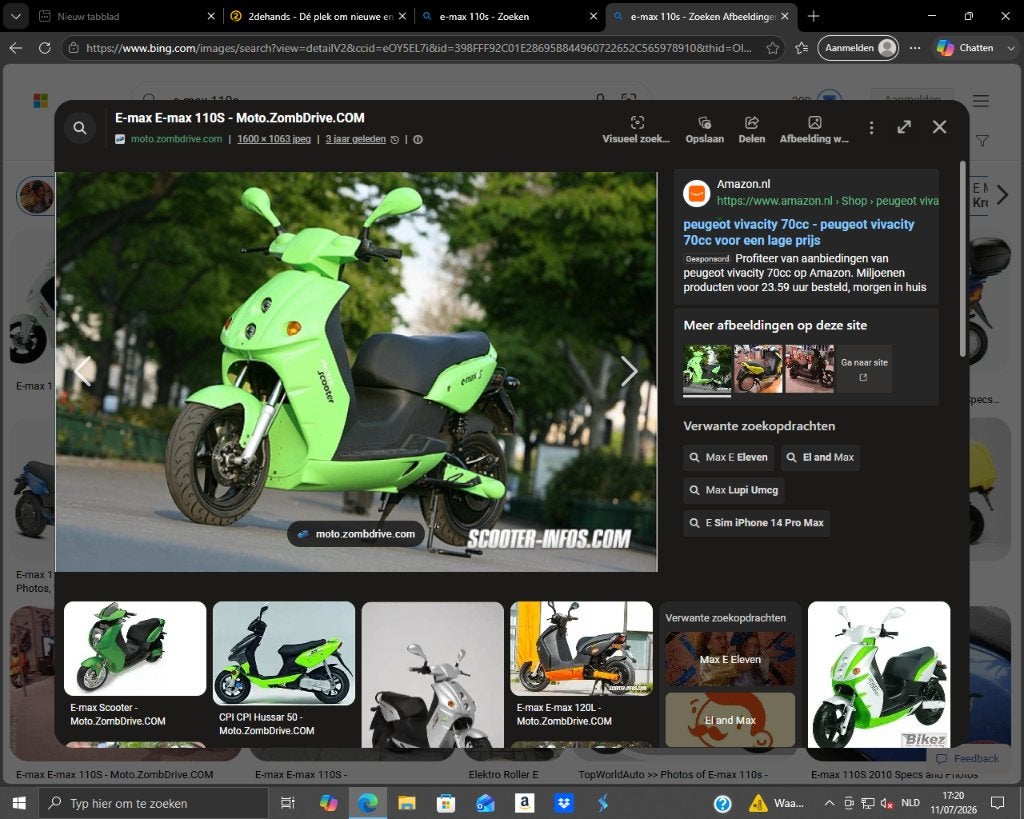Open Max E Eleven image tile
Screen dimensions: 1024x819
(730, 660)
